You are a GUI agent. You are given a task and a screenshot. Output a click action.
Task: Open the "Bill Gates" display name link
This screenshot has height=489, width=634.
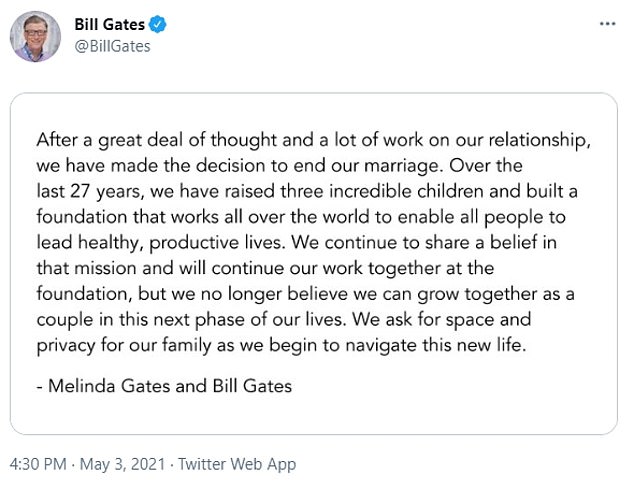(x=109, y=24)
